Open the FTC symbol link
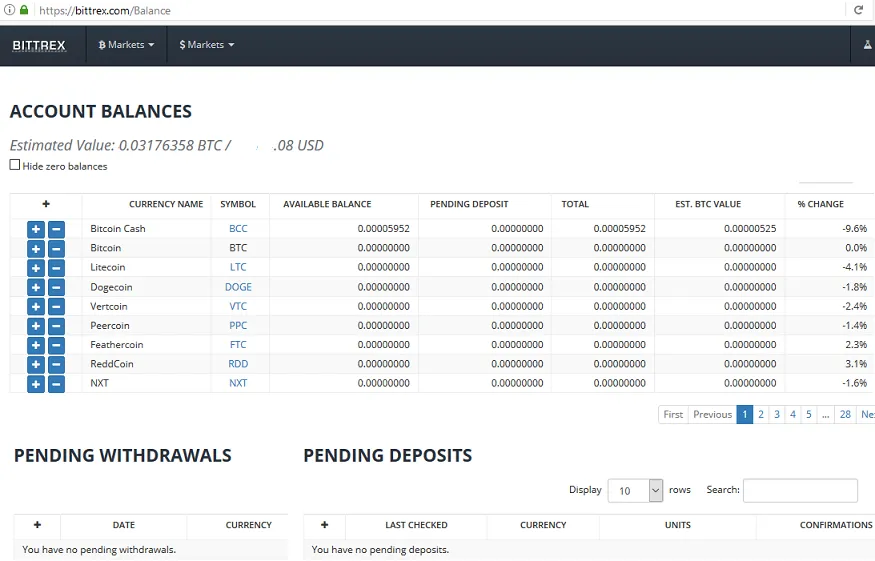The image size is (875, 561). pos(238,344)
